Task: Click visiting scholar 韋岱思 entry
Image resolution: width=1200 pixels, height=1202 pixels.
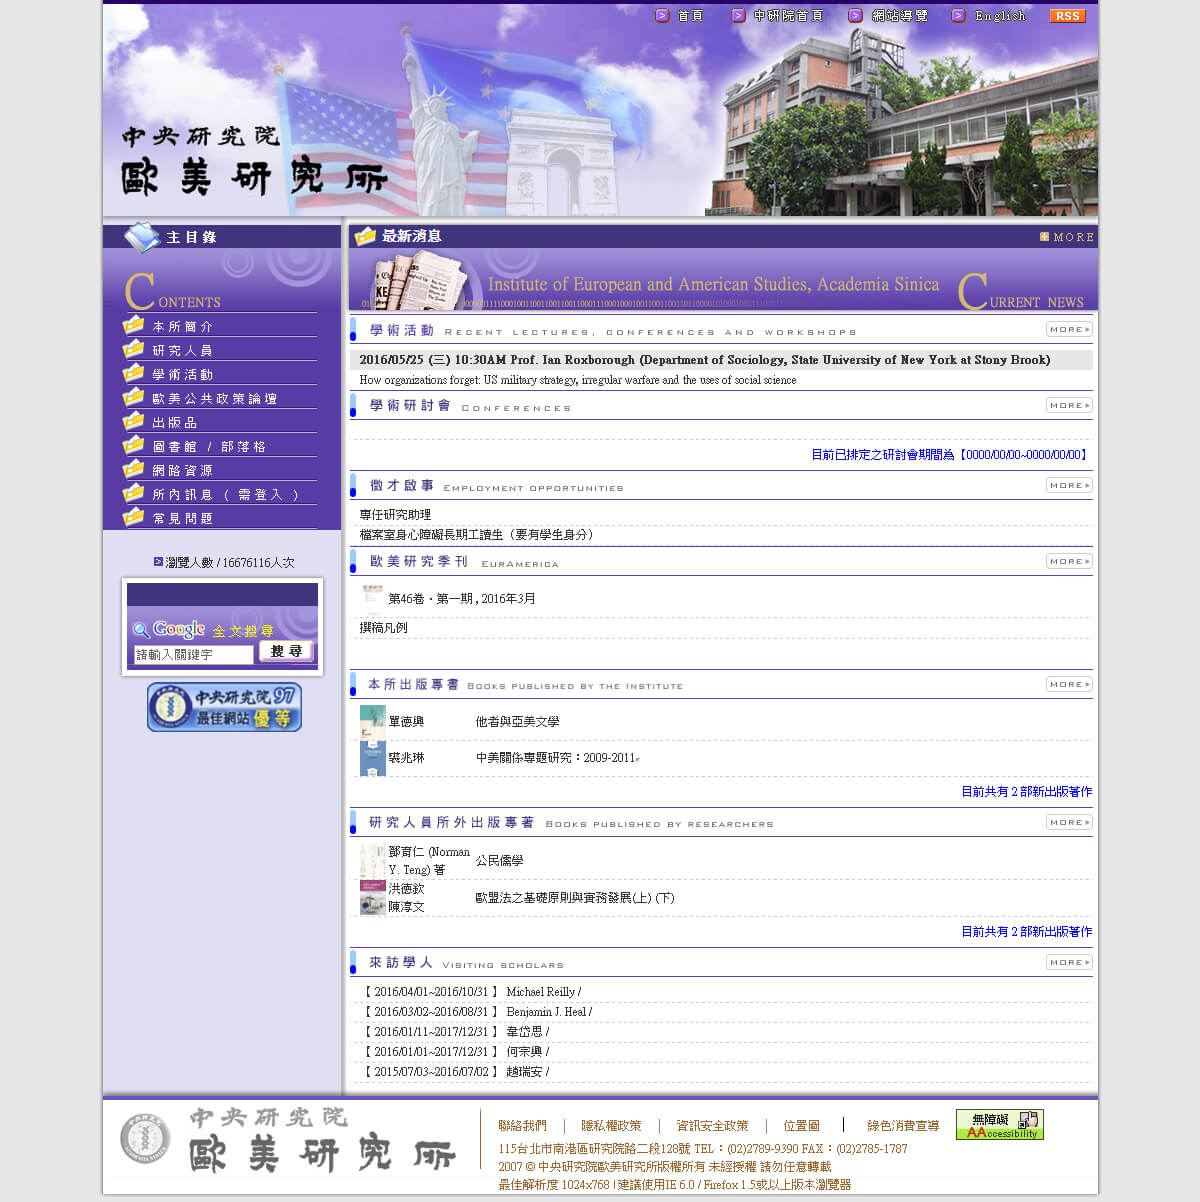Action: point(457,1032)
